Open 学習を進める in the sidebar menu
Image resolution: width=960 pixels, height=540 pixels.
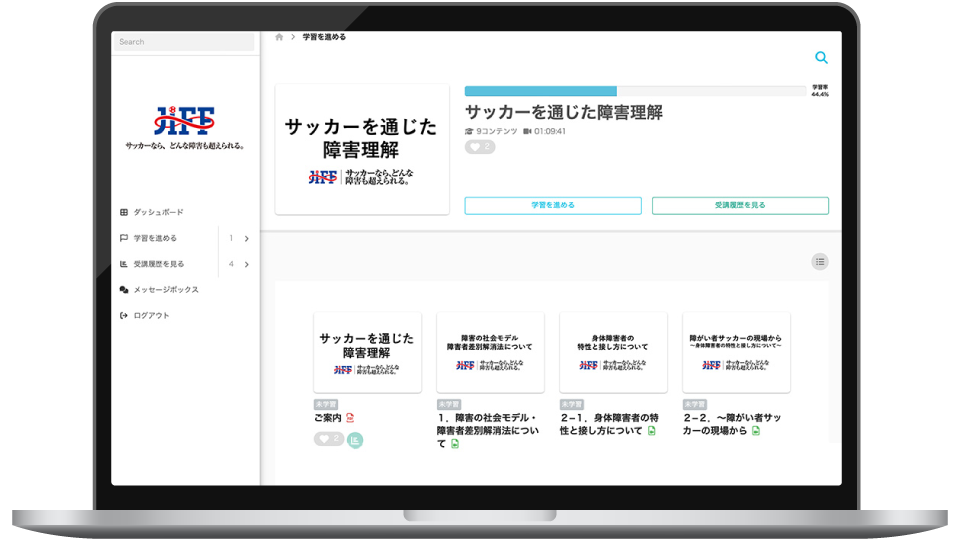[156, 238]
